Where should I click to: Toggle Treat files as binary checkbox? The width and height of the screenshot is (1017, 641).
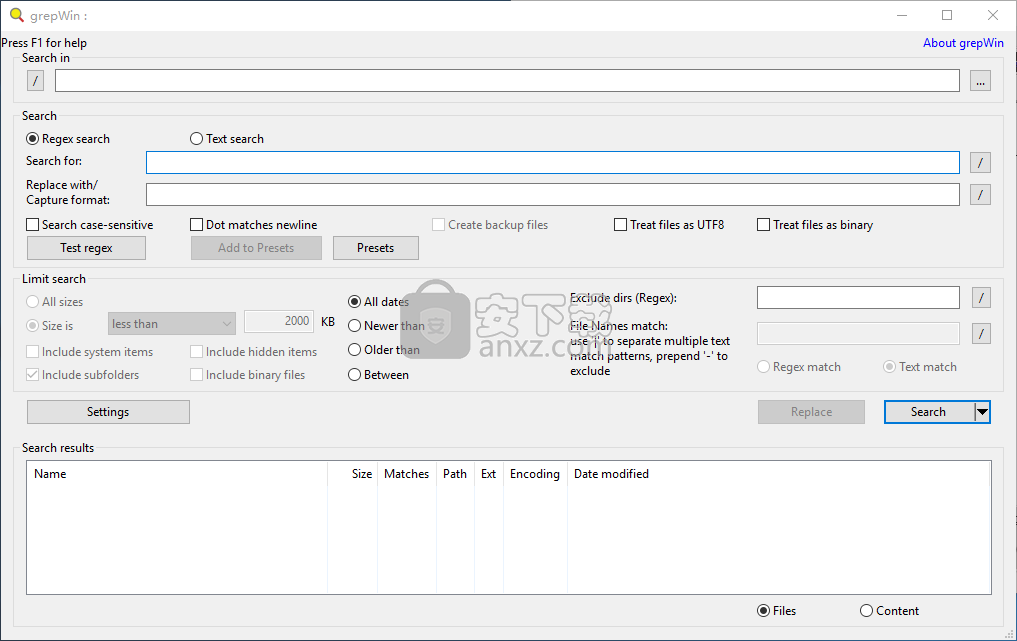(815, 224)
